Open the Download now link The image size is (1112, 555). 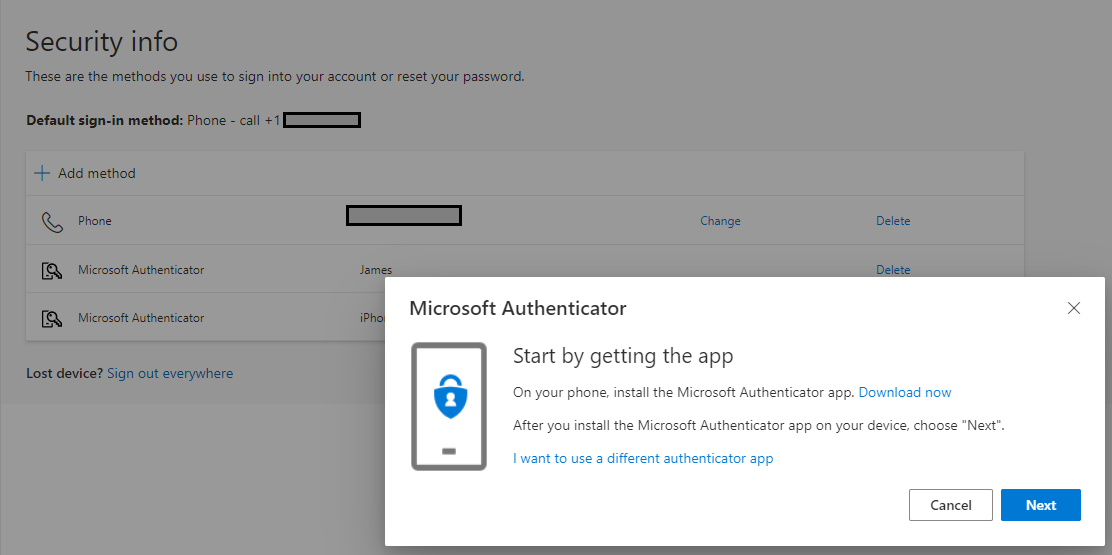(905, 392)
